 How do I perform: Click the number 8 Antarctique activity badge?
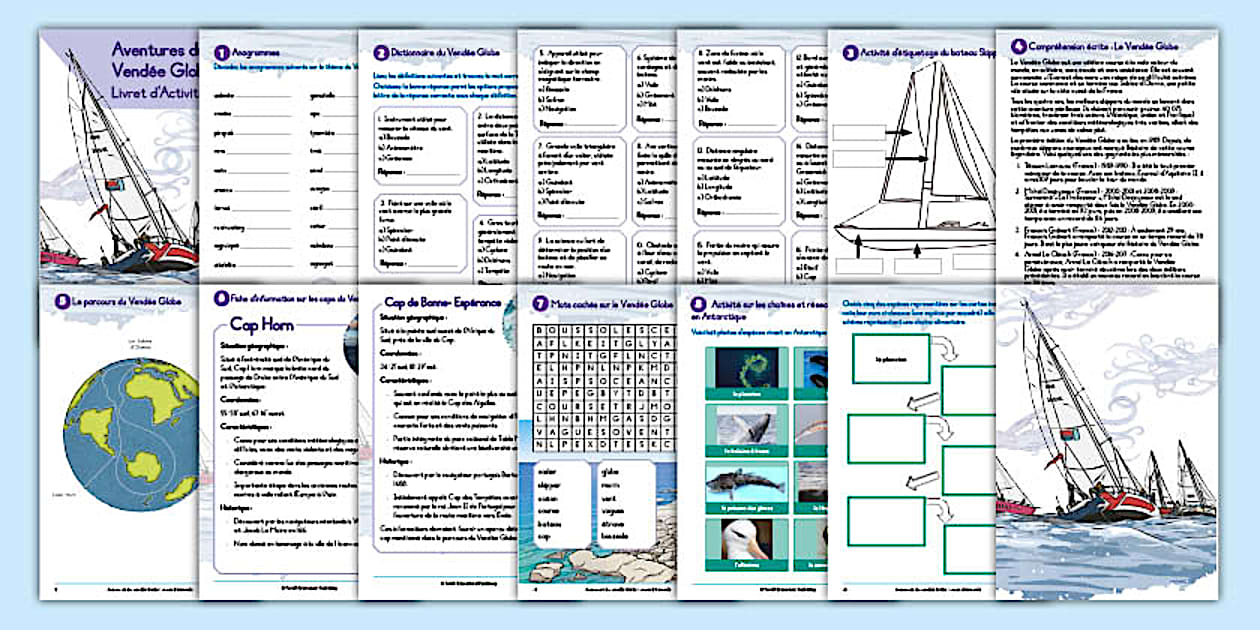[699, 303]
